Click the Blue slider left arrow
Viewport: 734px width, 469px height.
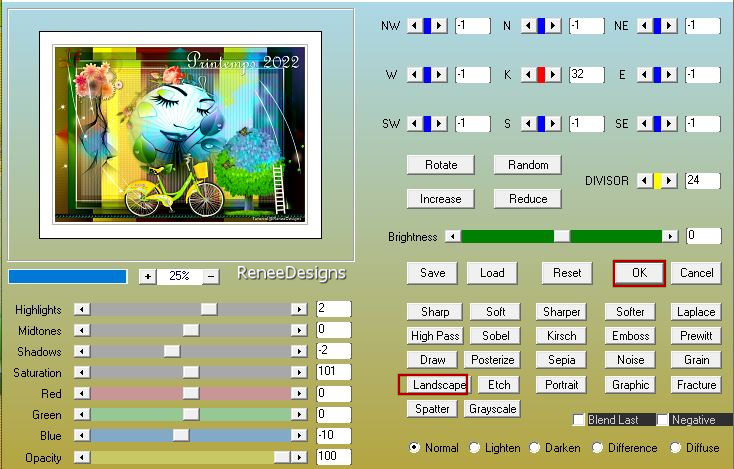point(82,435)
